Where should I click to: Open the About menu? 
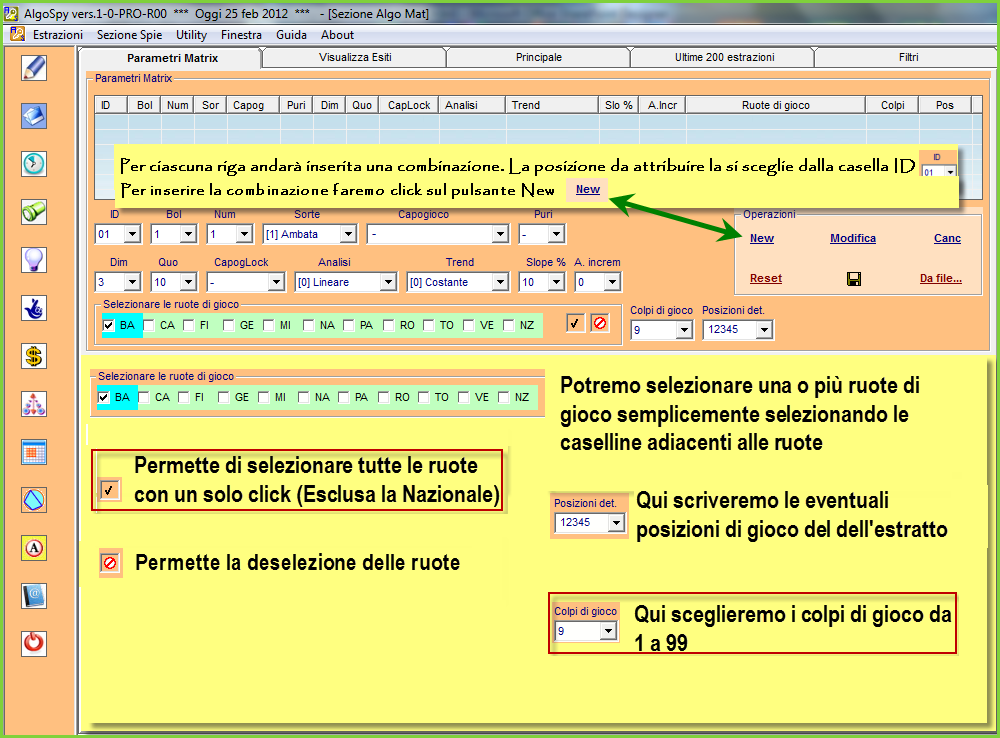337,34
